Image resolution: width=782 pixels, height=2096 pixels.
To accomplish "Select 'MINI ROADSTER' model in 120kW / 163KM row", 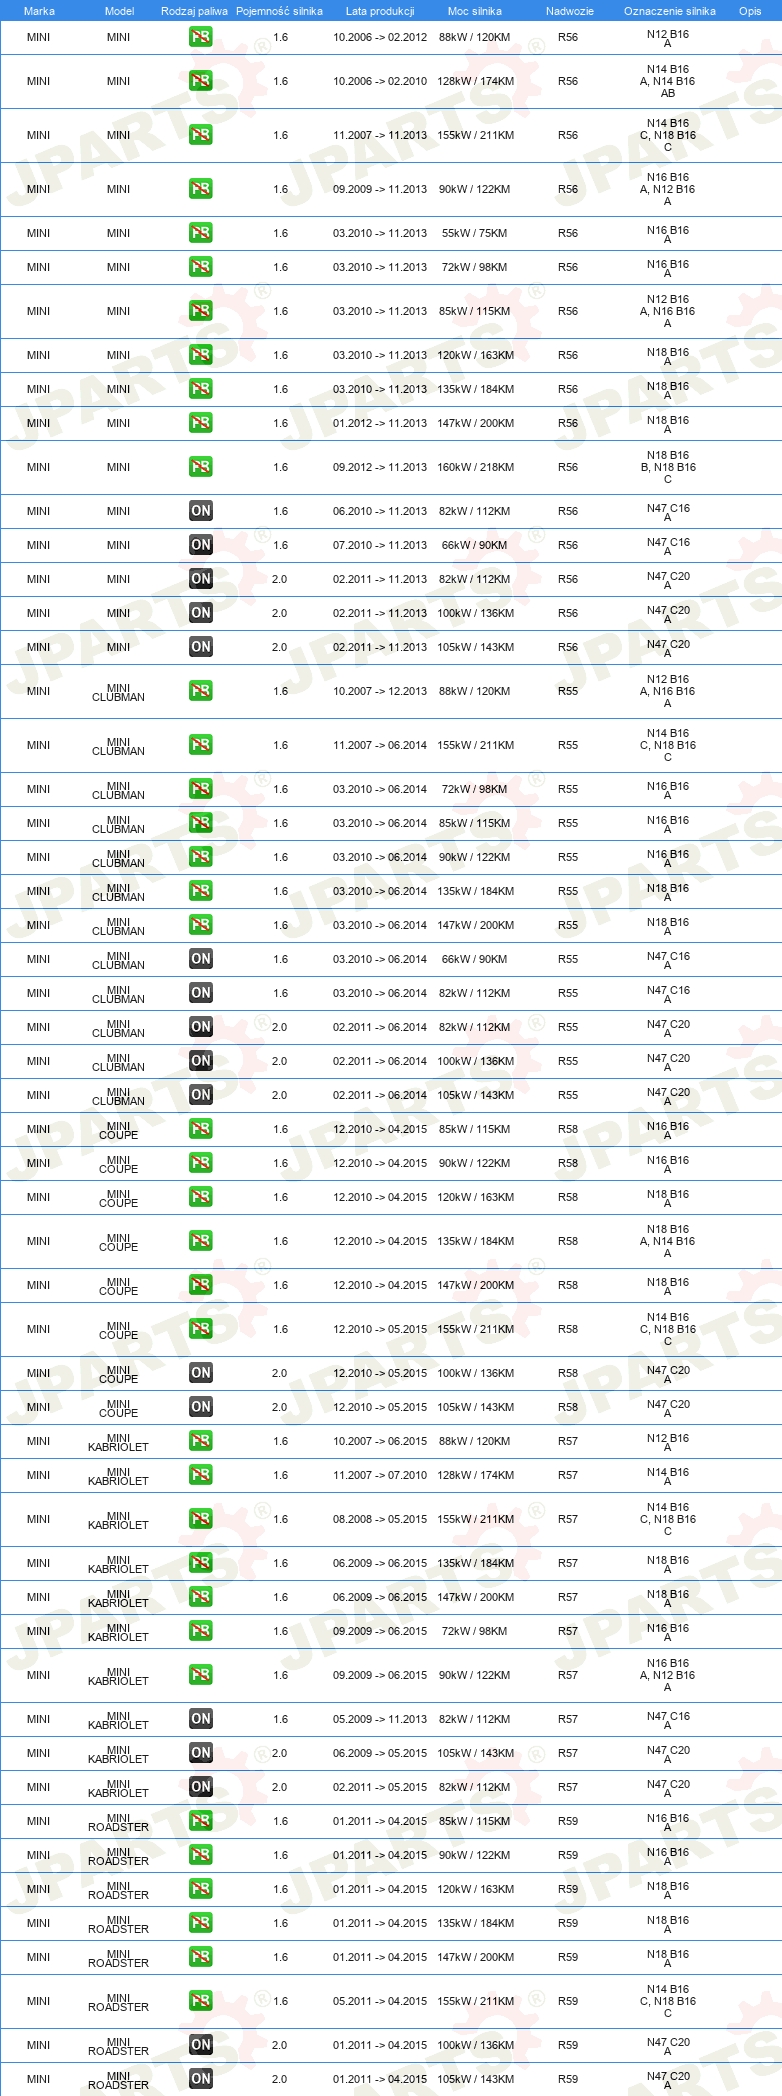I will pyautogui.click(x=119, y=1890).
